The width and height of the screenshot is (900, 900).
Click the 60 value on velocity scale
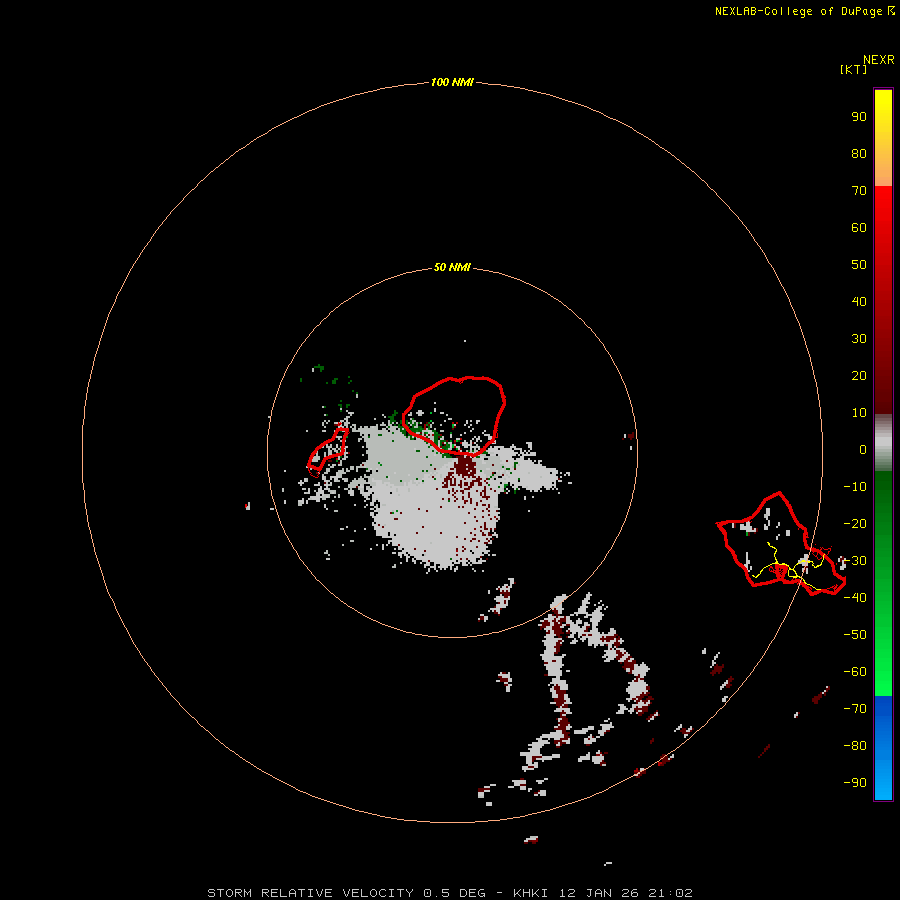pos(859,228)
